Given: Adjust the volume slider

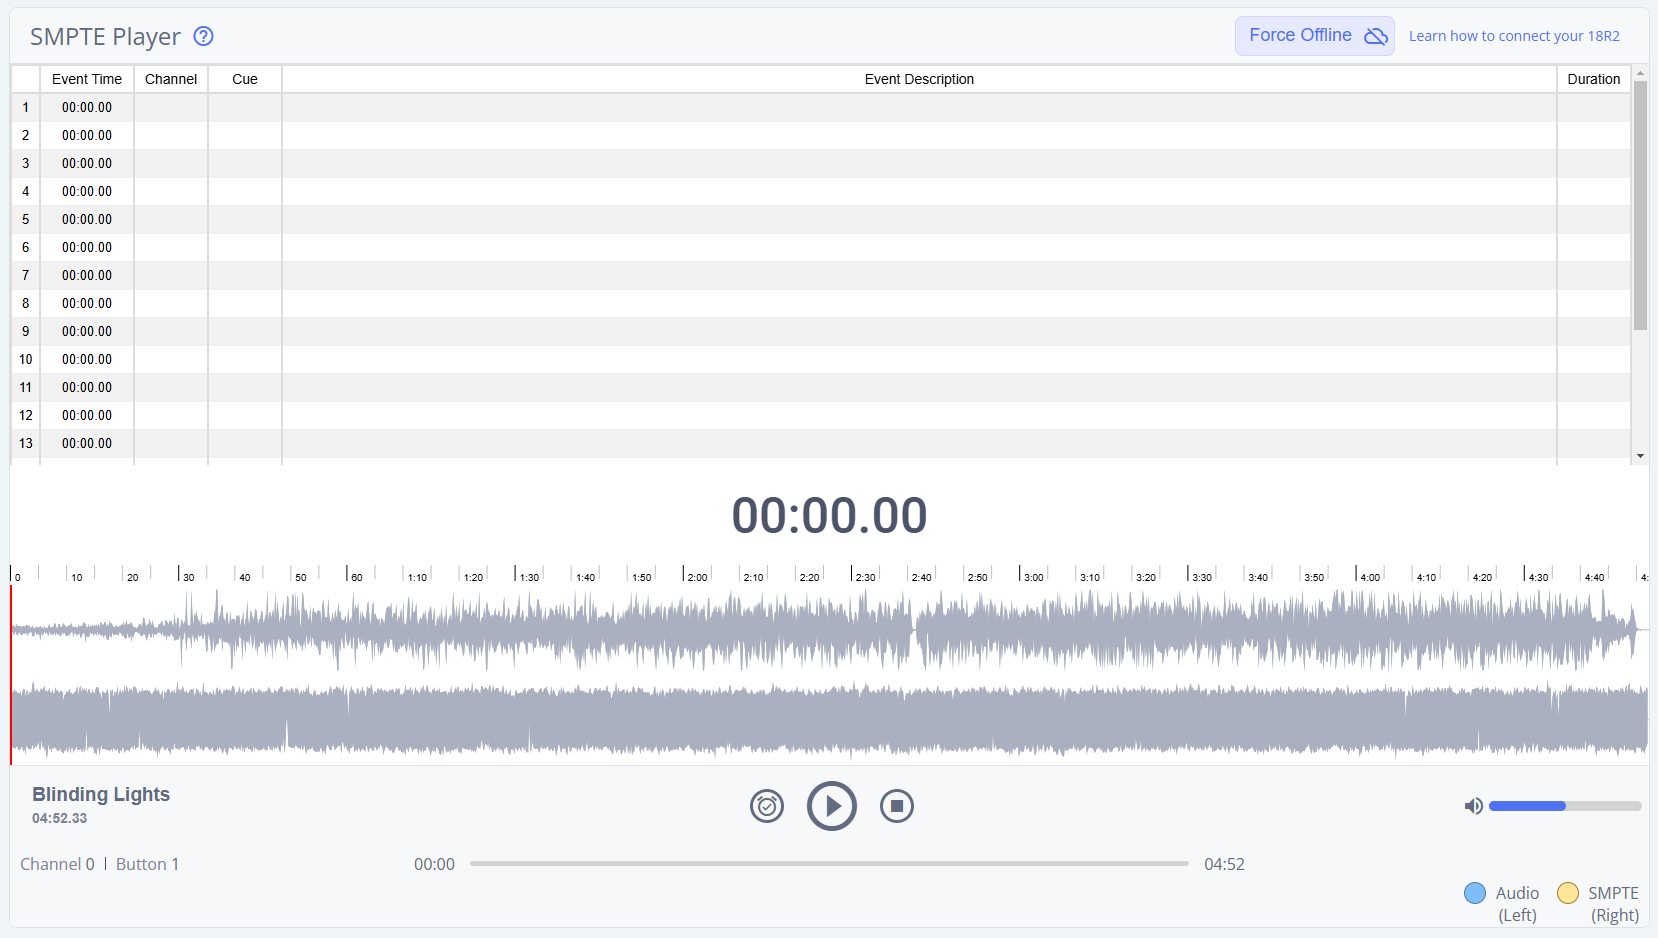Looking at the screenshot, I should (1564, 806).
